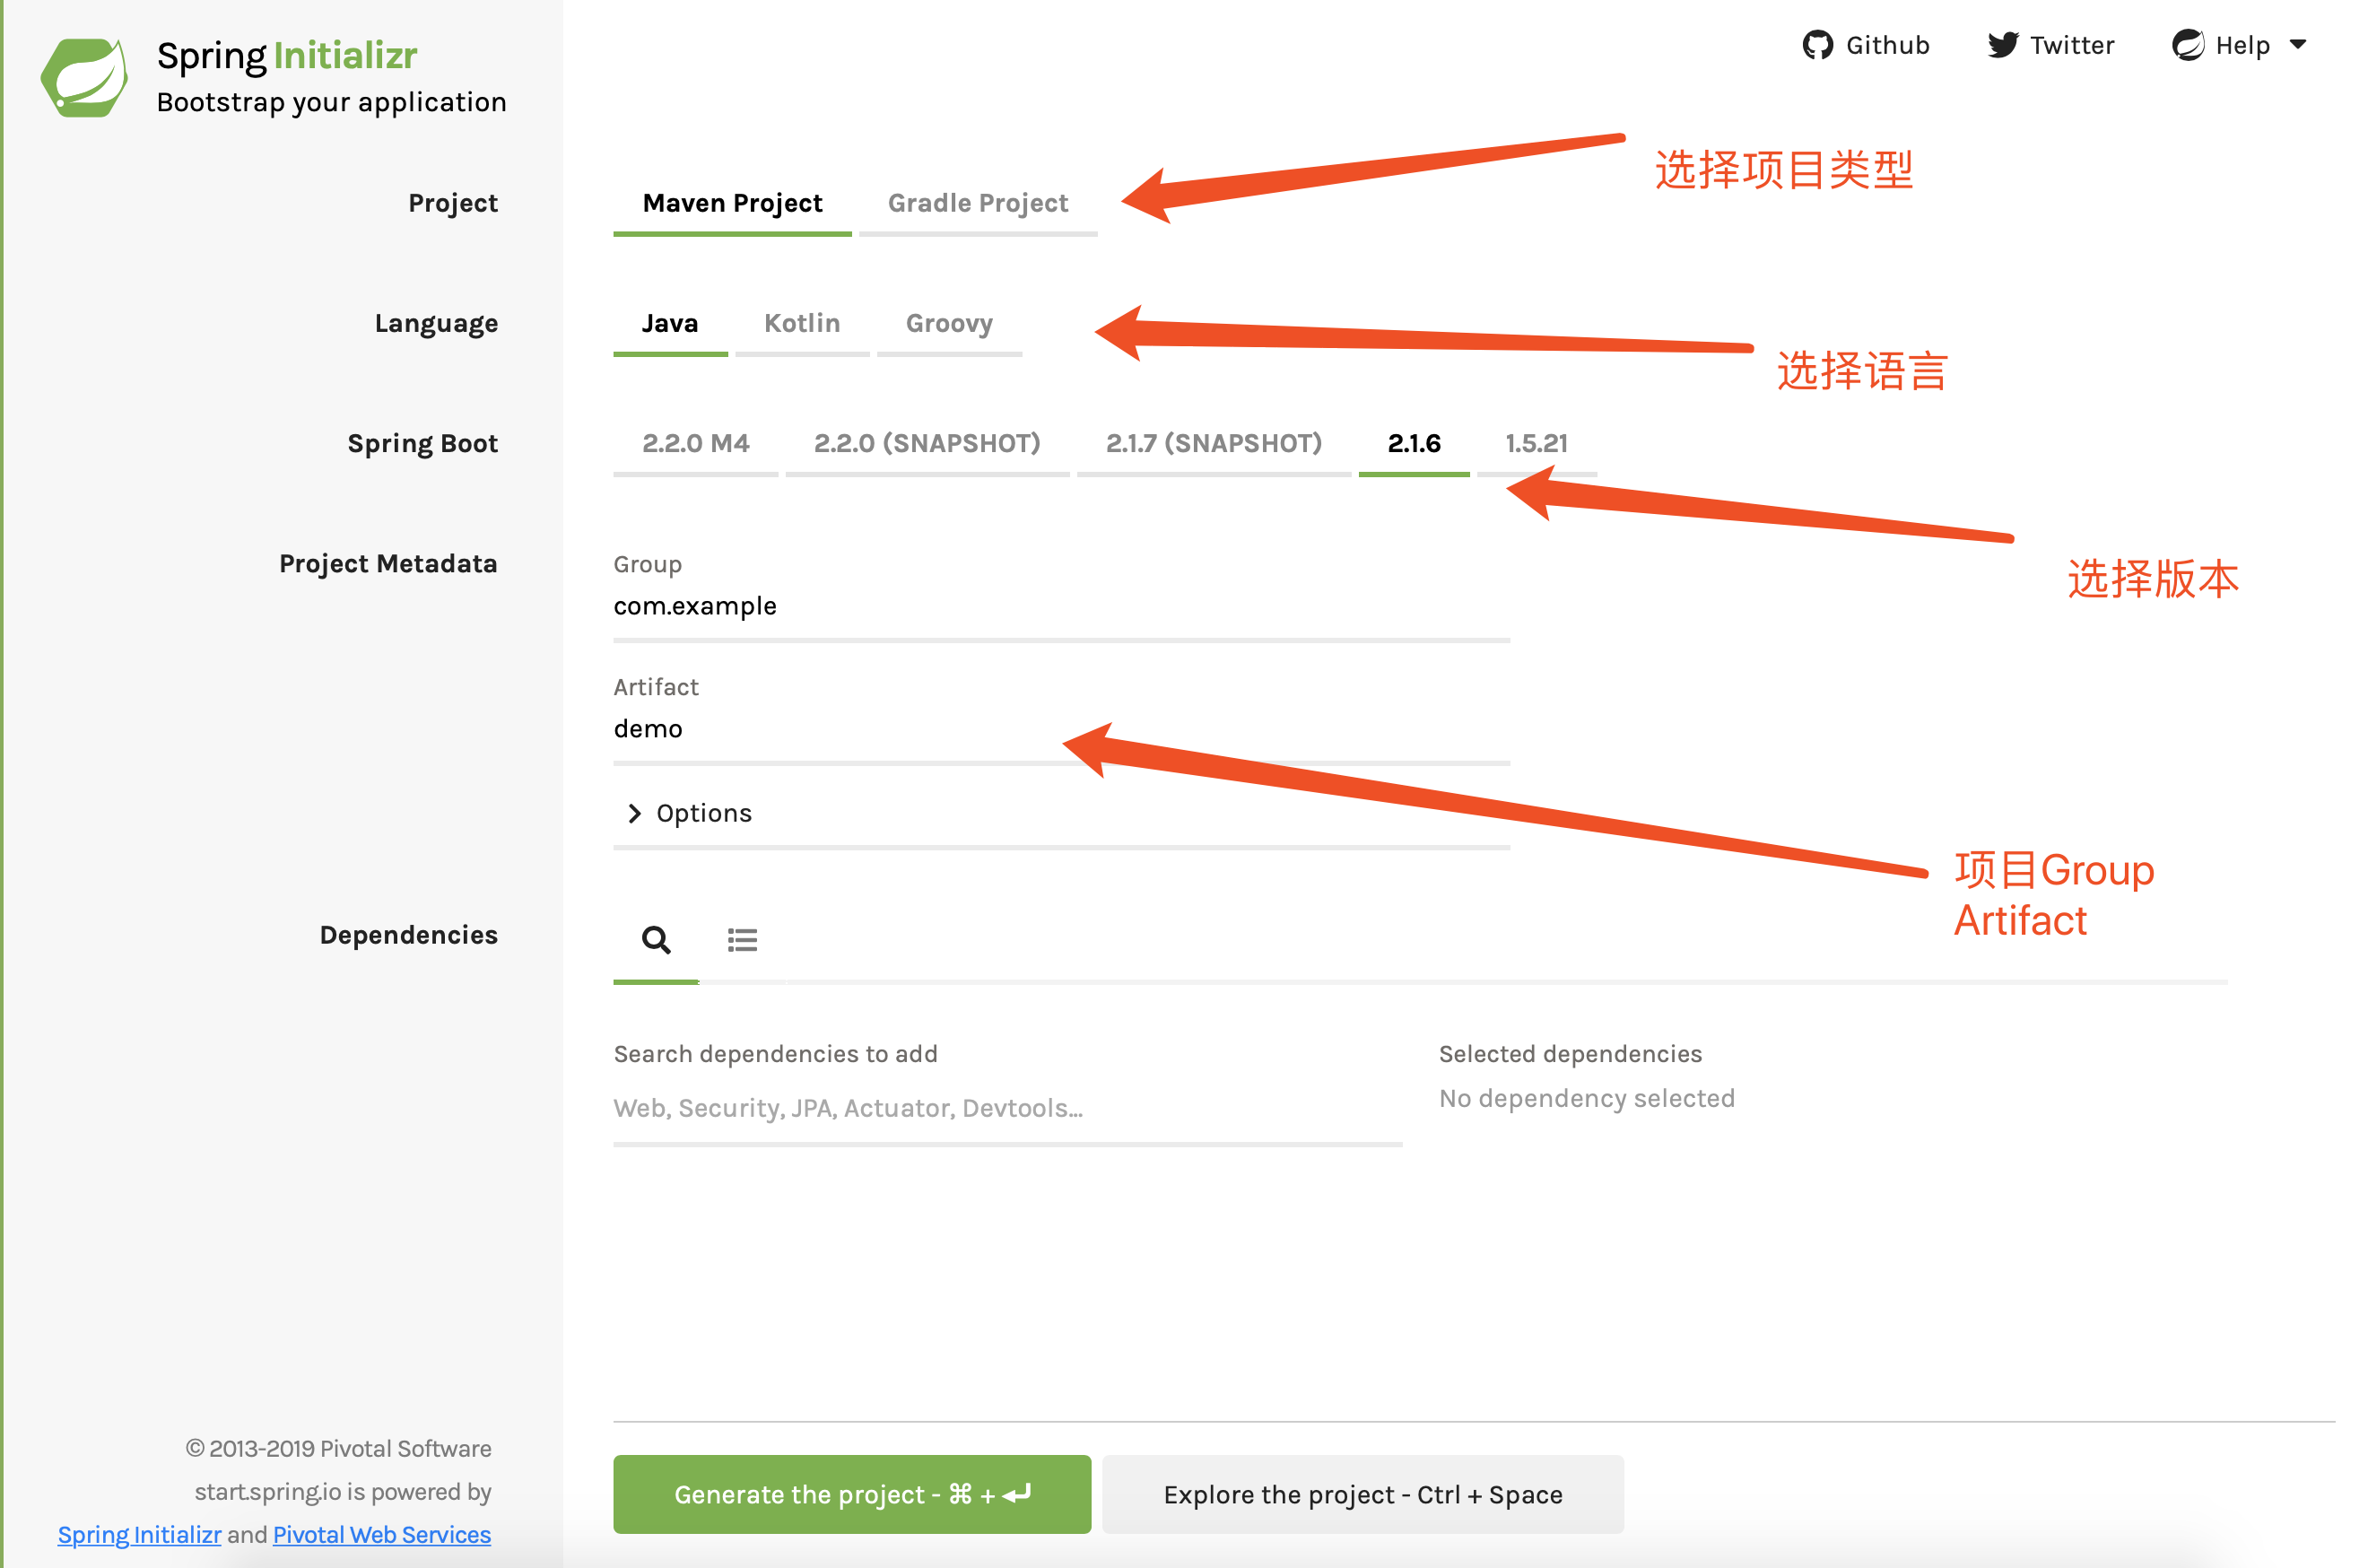Click the Github octocat icon
Viewport: 2368px width, 1568px height.
click(1817, 45)
